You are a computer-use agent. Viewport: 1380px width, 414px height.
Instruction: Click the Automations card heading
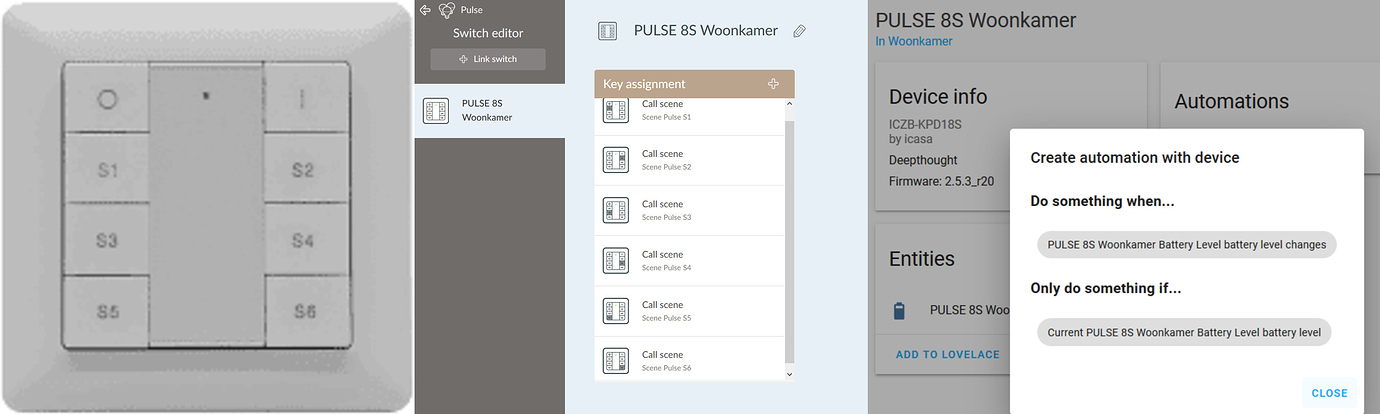[1231, 101]
